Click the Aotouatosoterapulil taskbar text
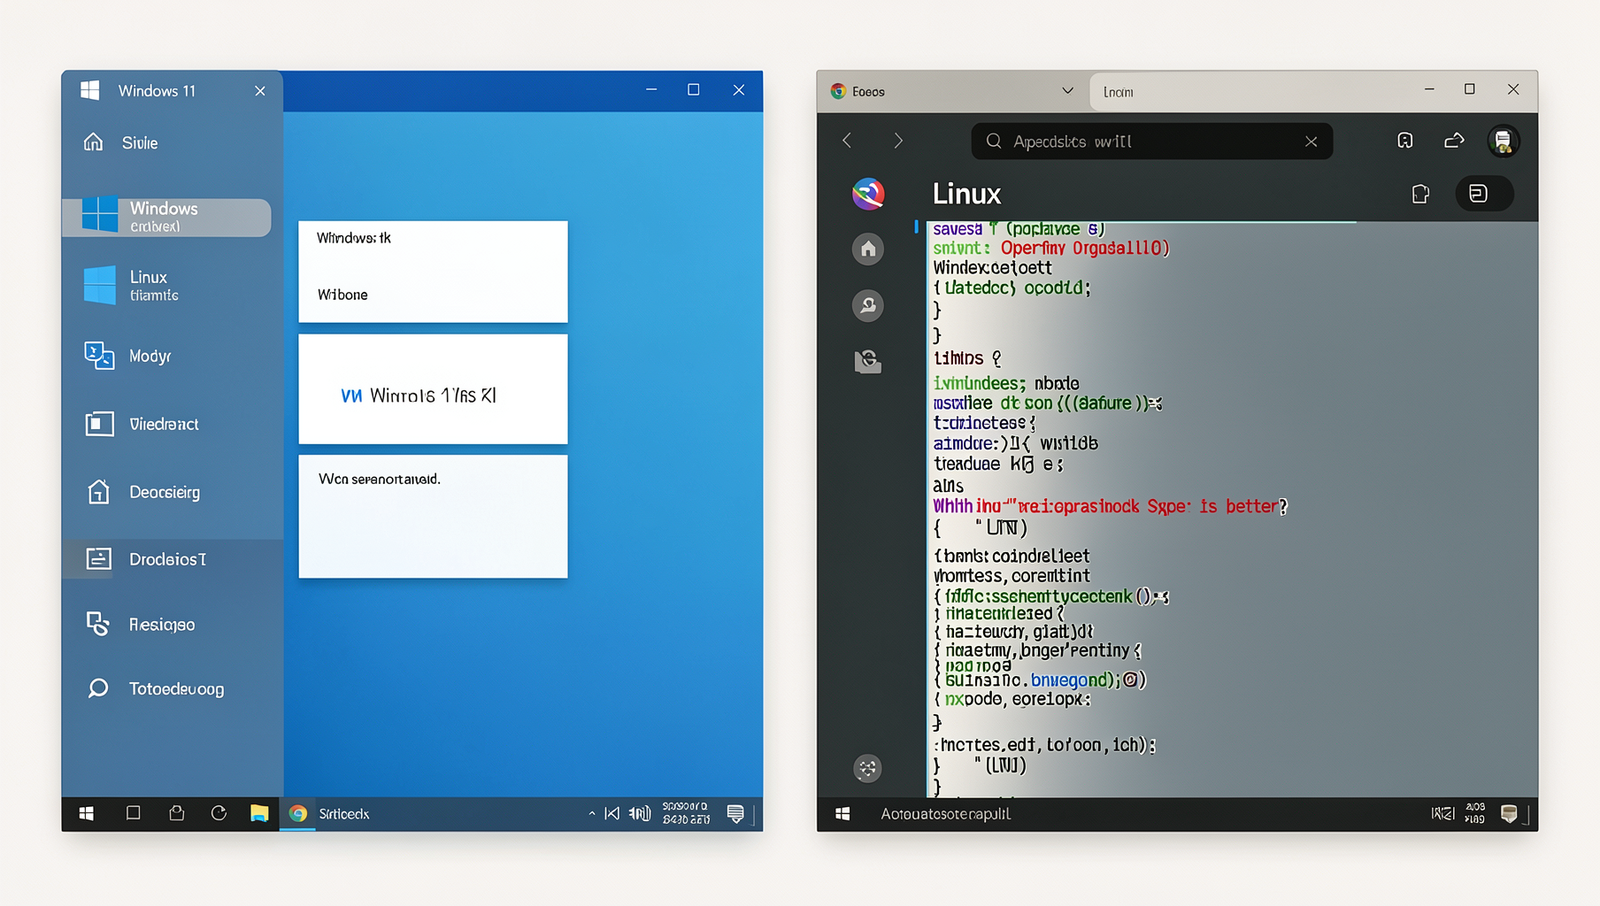 click(945, 814)
